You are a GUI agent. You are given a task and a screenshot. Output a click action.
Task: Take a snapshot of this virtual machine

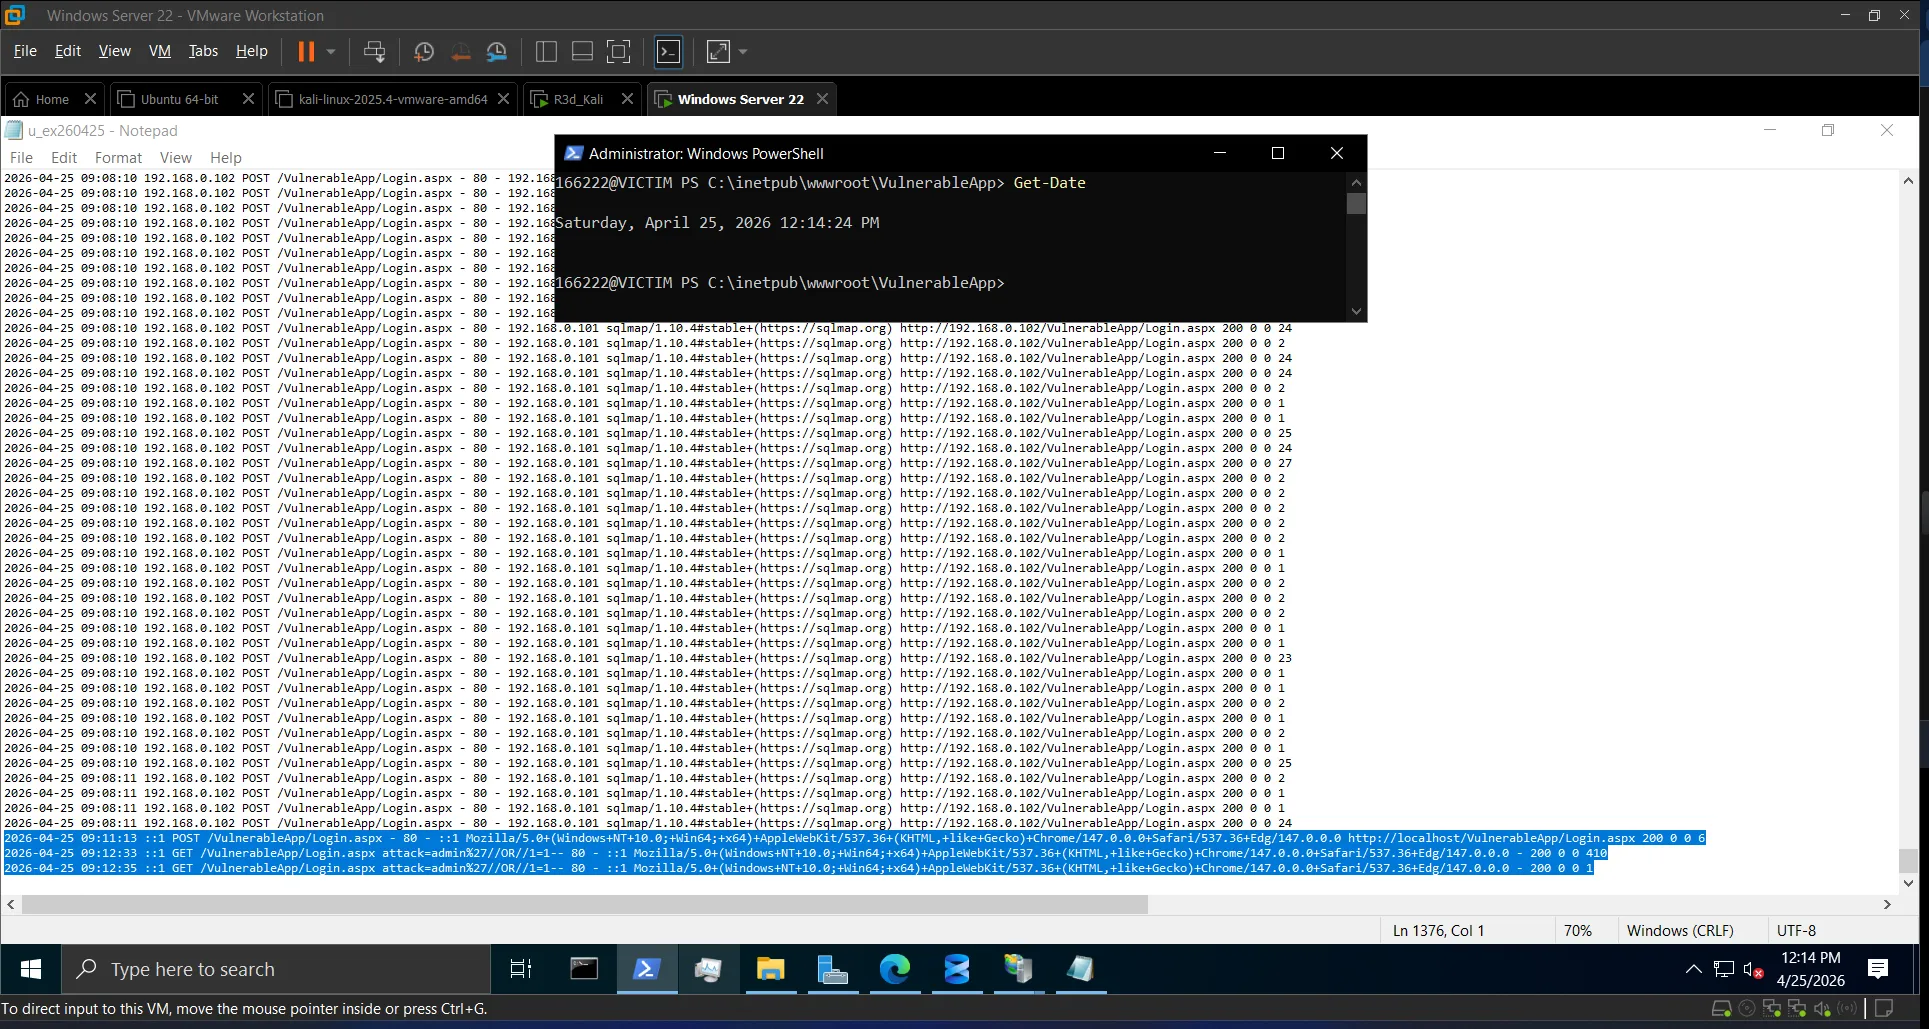[424, 51]
